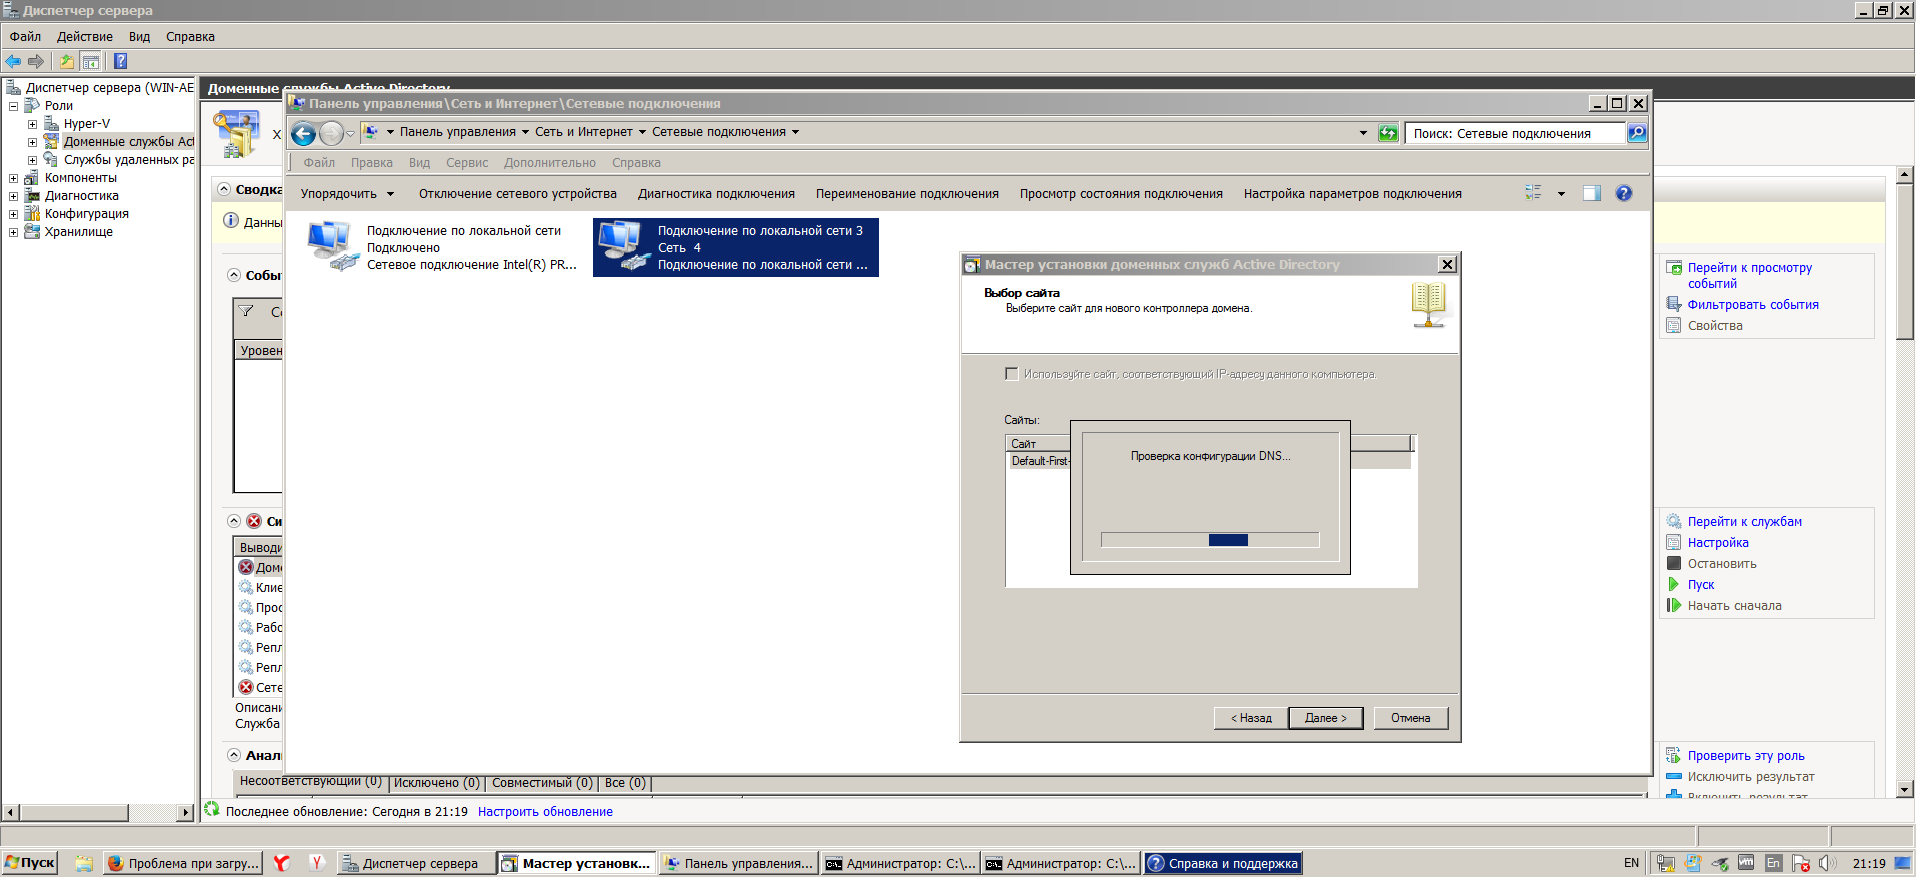This screenshot has width=1916, height=877.
Task: Open the Пуск start button
Action: (x=30, y=863)
